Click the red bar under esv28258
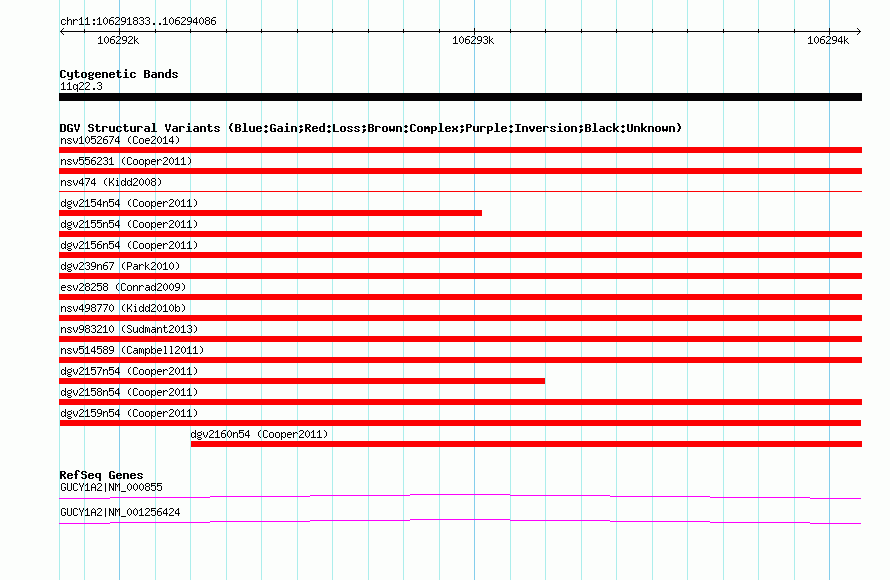 [460, 297]
